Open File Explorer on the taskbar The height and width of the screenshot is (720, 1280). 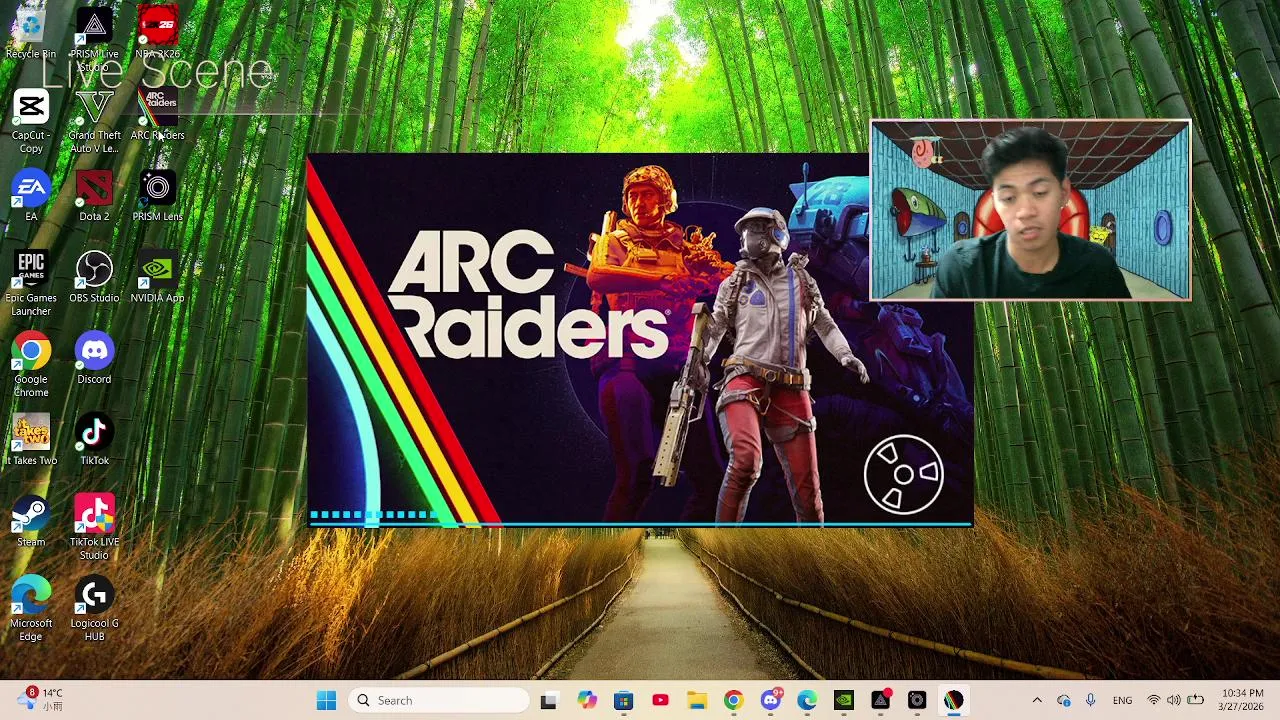pyautogui.click(x=697, y=700)
